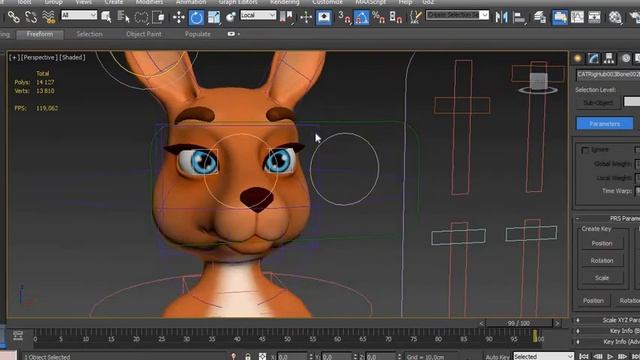This screenshot has width=640, height=360.
Task: Toggle the Percent Snap button
Action: 378,17
